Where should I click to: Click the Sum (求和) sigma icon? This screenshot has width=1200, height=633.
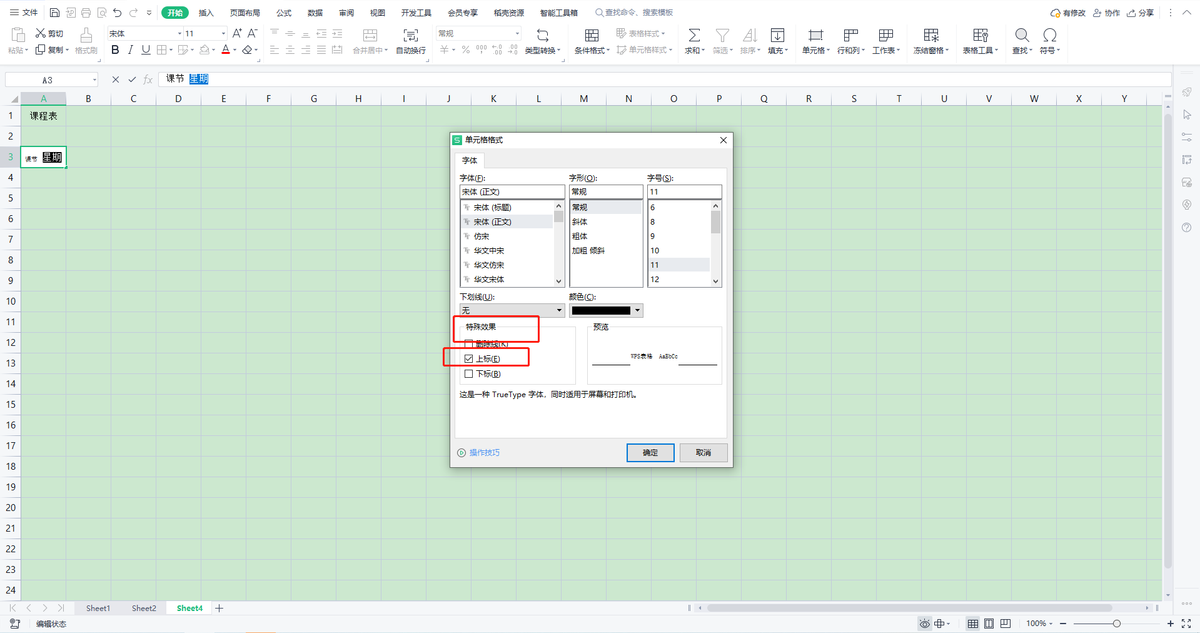click(x=694, y=35)
